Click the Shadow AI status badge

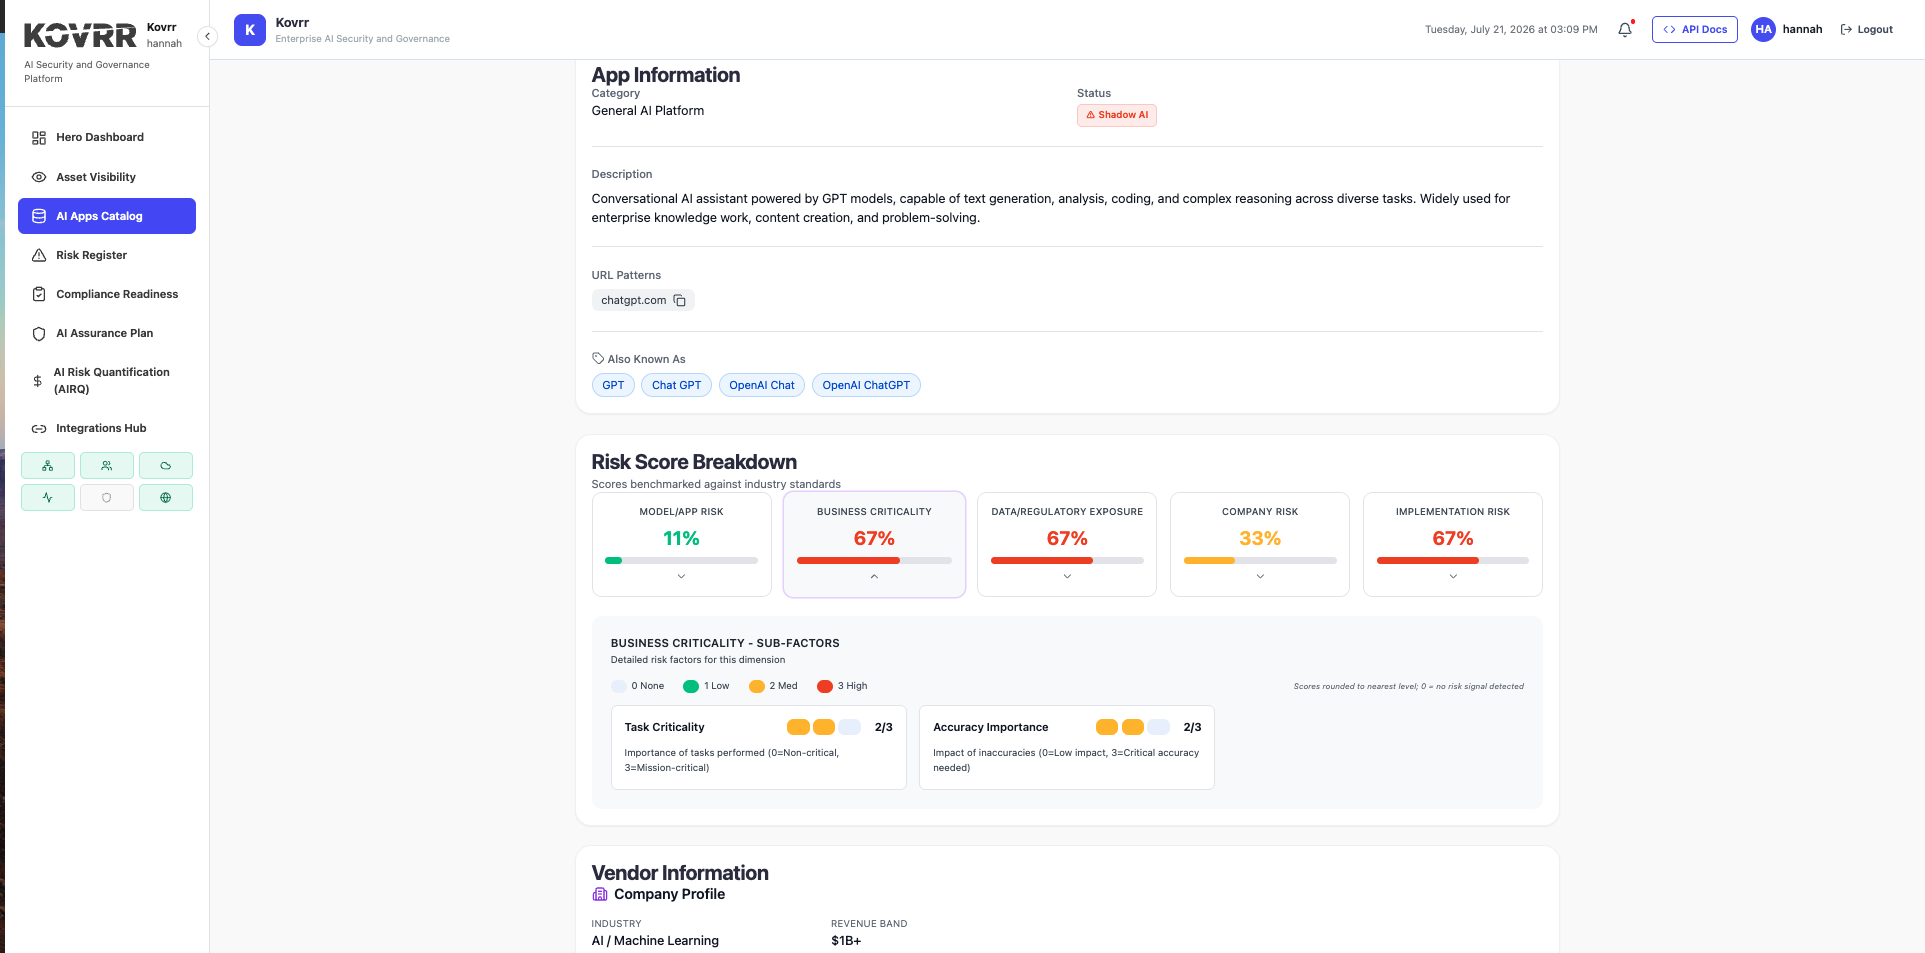pos(1117,115)
